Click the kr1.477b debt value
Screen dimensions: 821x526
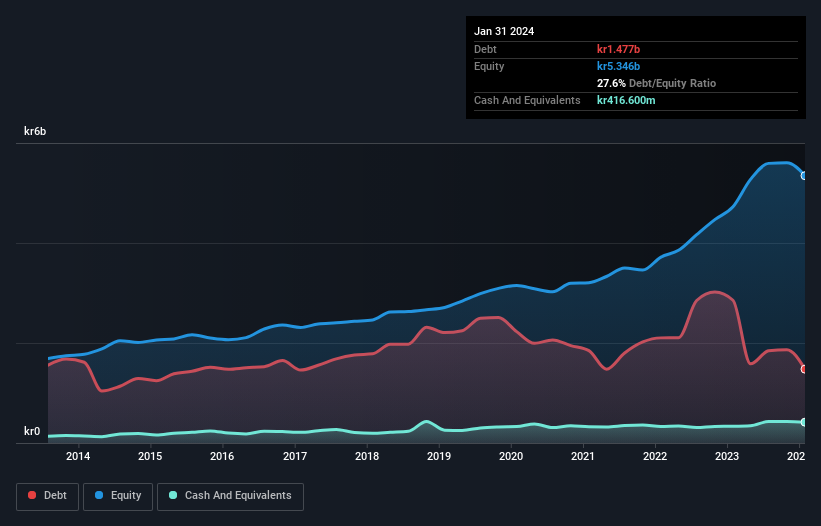(618, 49)
